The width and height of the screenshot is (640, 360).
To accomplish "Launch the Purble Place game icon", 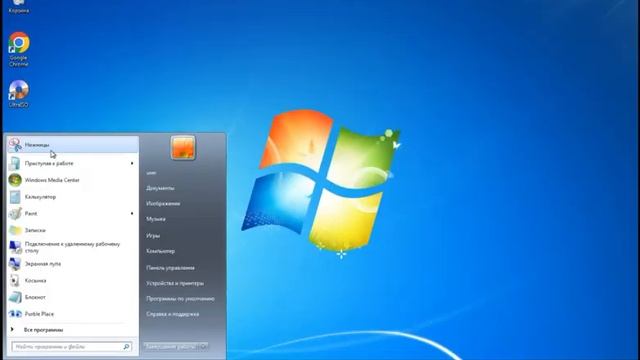I will point(15,314).
